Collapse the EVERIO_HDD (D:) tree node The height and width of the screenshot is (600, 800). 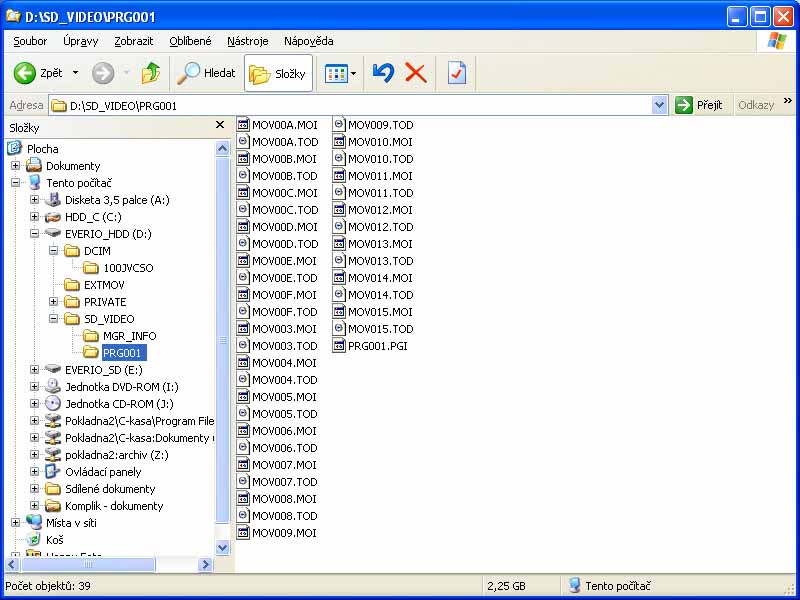35,234
